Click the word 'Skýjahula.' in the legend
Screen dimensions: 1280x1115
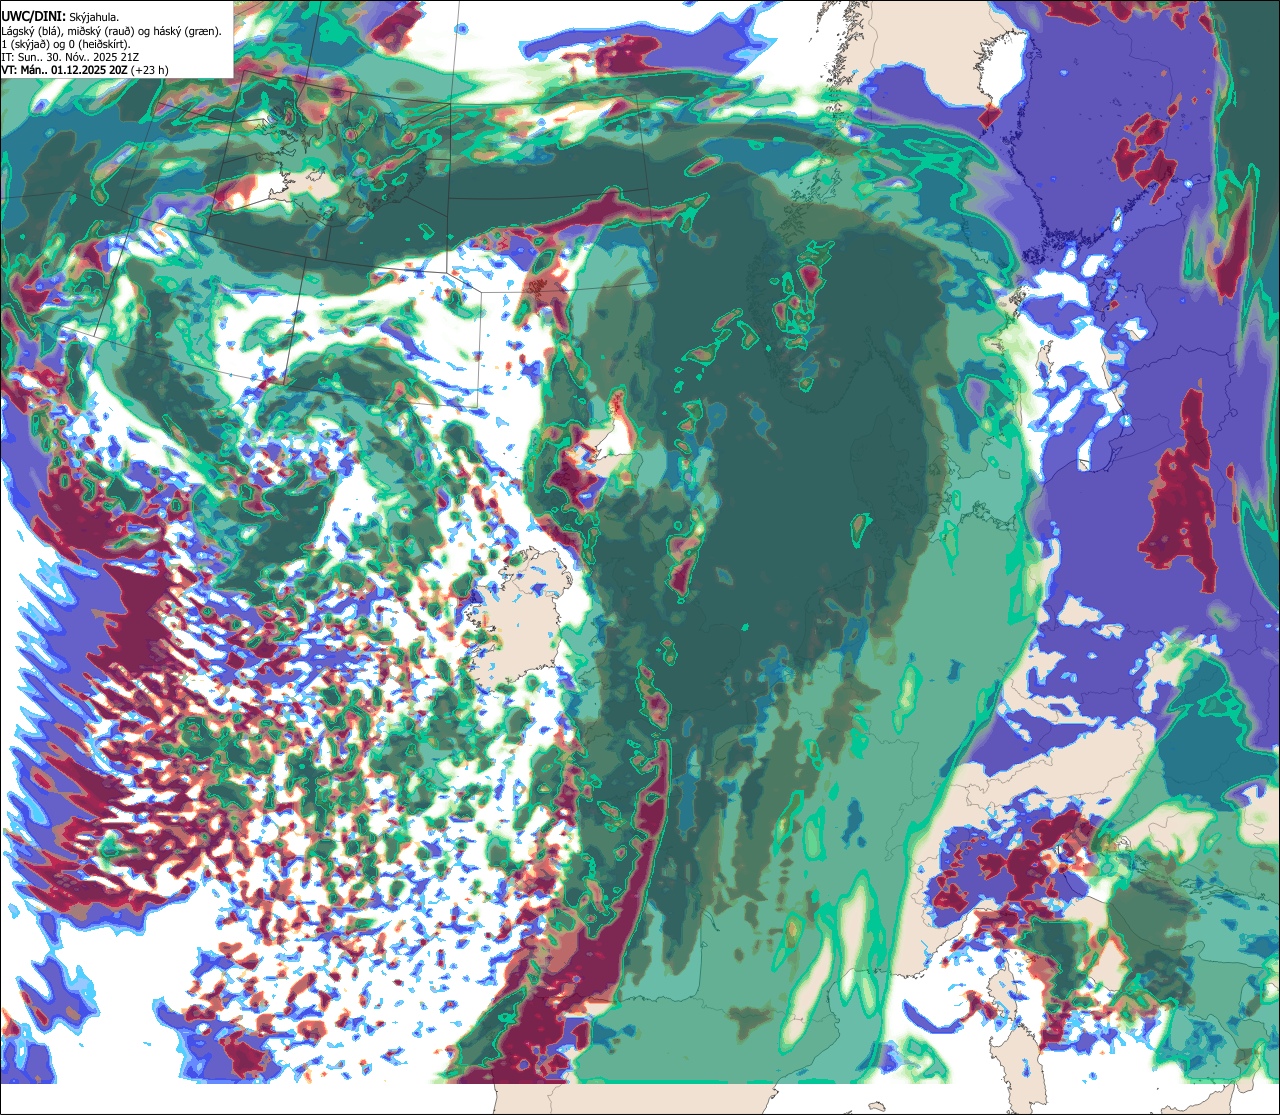click(94, 18)
